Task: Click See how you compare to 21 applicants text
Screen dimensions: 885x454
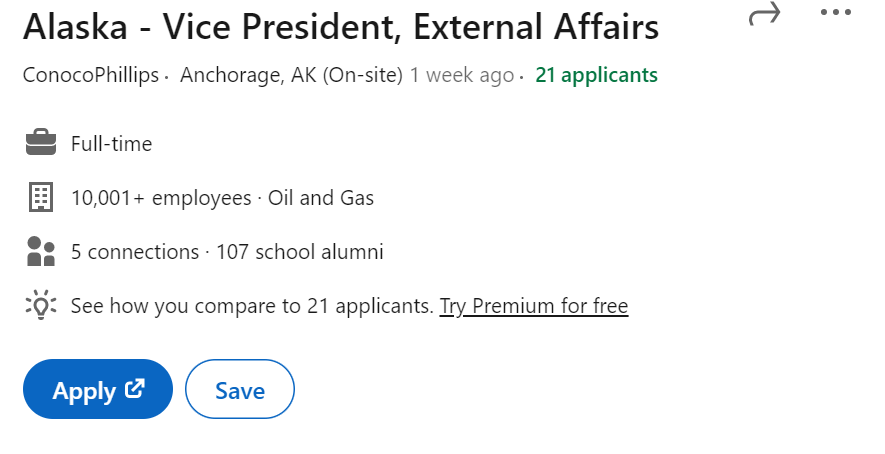Action: tap(252, 306)
